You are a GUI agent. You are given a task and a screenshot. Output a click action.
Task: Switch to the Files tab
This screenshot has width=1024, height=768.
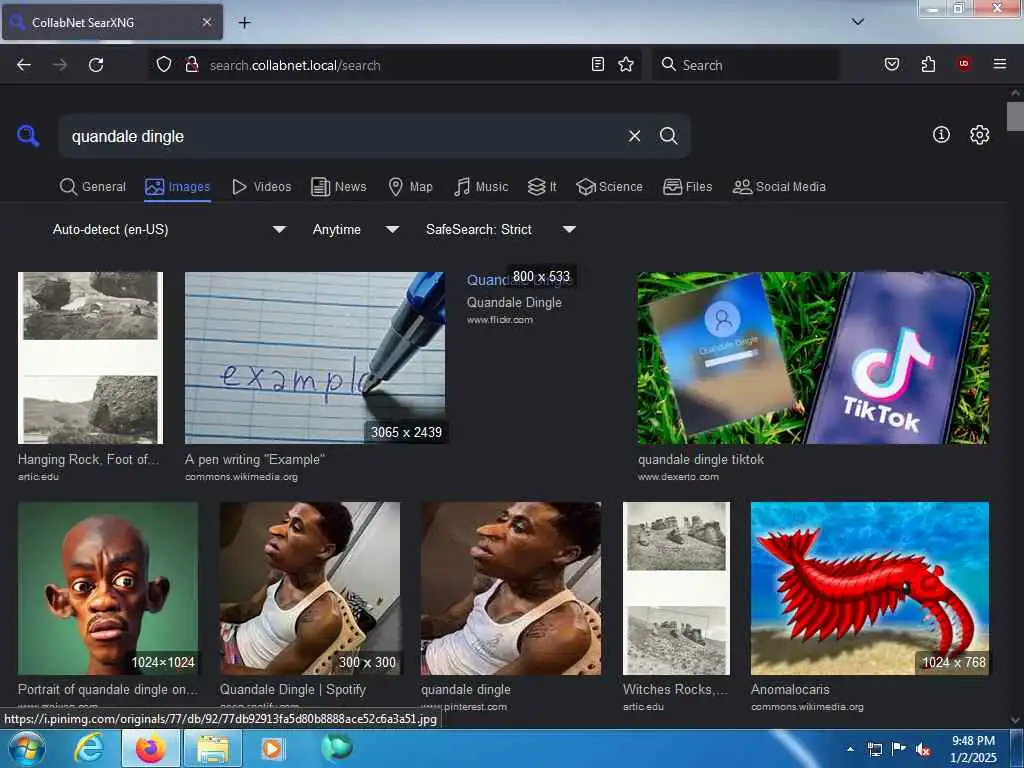[688, 187]
